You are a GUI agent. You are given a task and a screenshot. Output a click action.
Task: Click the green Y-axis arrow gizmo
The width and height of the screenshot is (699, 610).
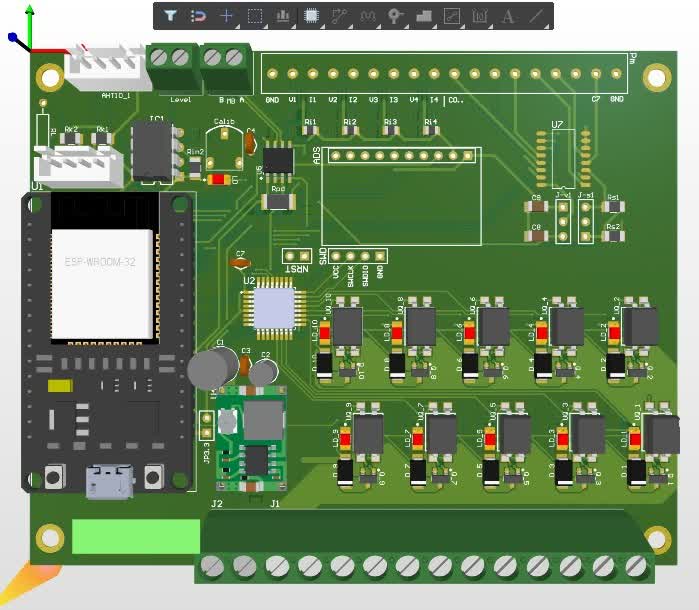tap(29, 27)
